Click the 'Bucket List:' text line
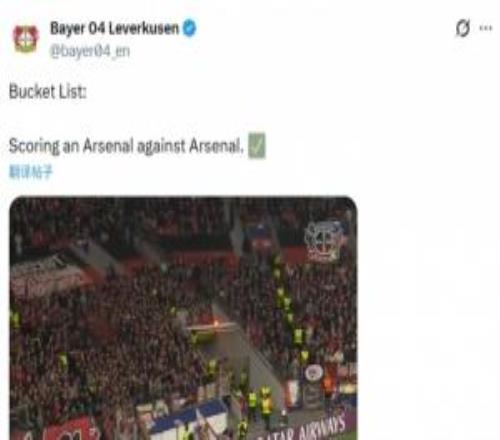Viewport: 500px width, 440px height. tap(48, 91)
